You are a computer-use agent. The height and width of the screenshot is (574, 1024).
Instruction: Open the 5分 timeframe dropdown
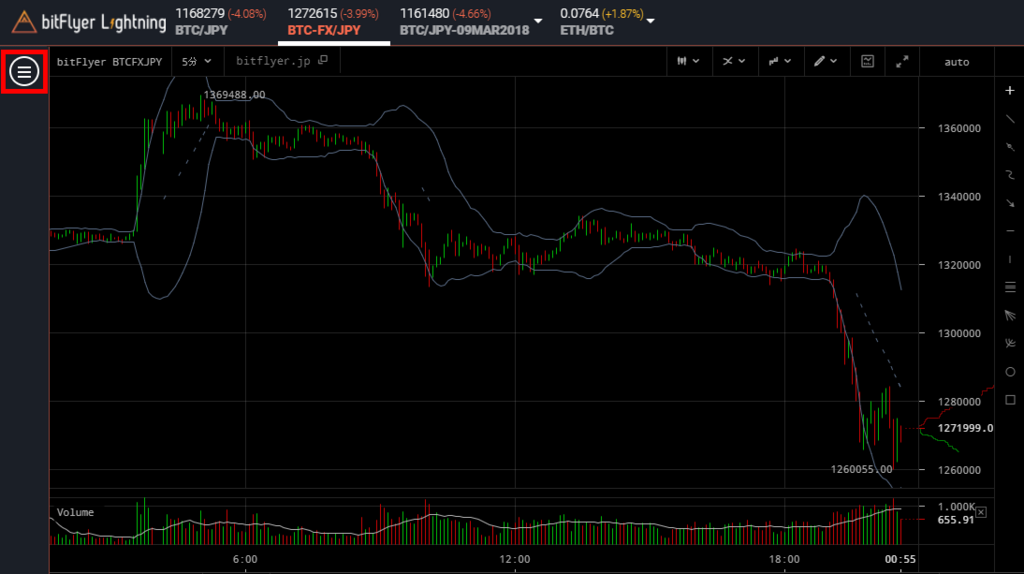(x=197, y=61)
